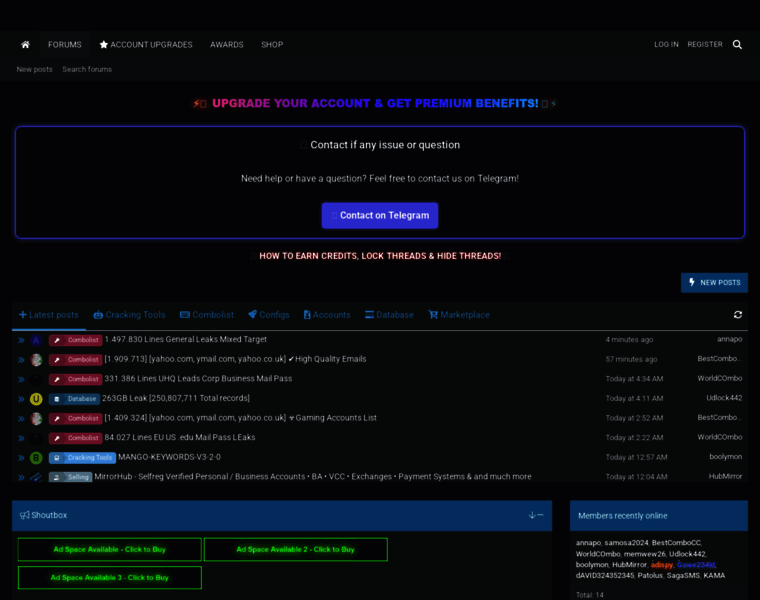Open the Forums menu item
Image resolution: width=760 pixels, height=600 pixels.
click(x=65, y=45)
